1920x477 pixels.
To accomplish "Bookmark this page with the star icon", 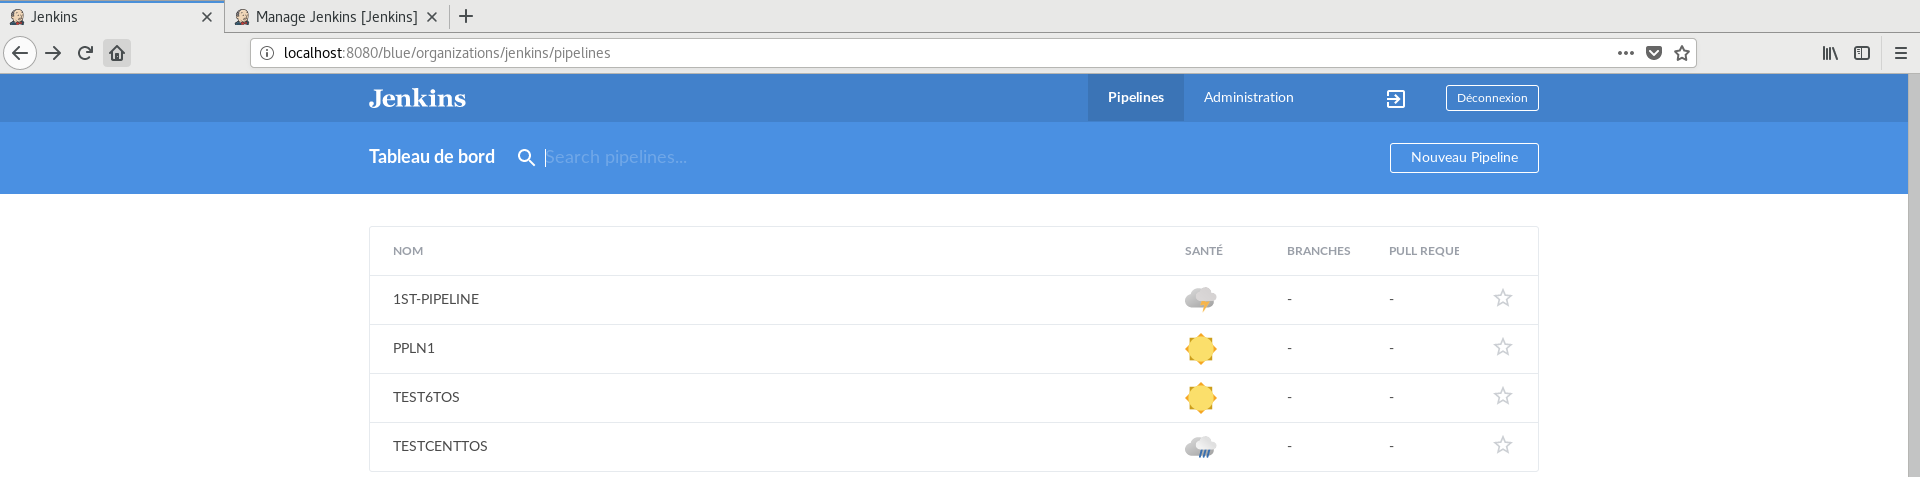I will (1682, 53).
